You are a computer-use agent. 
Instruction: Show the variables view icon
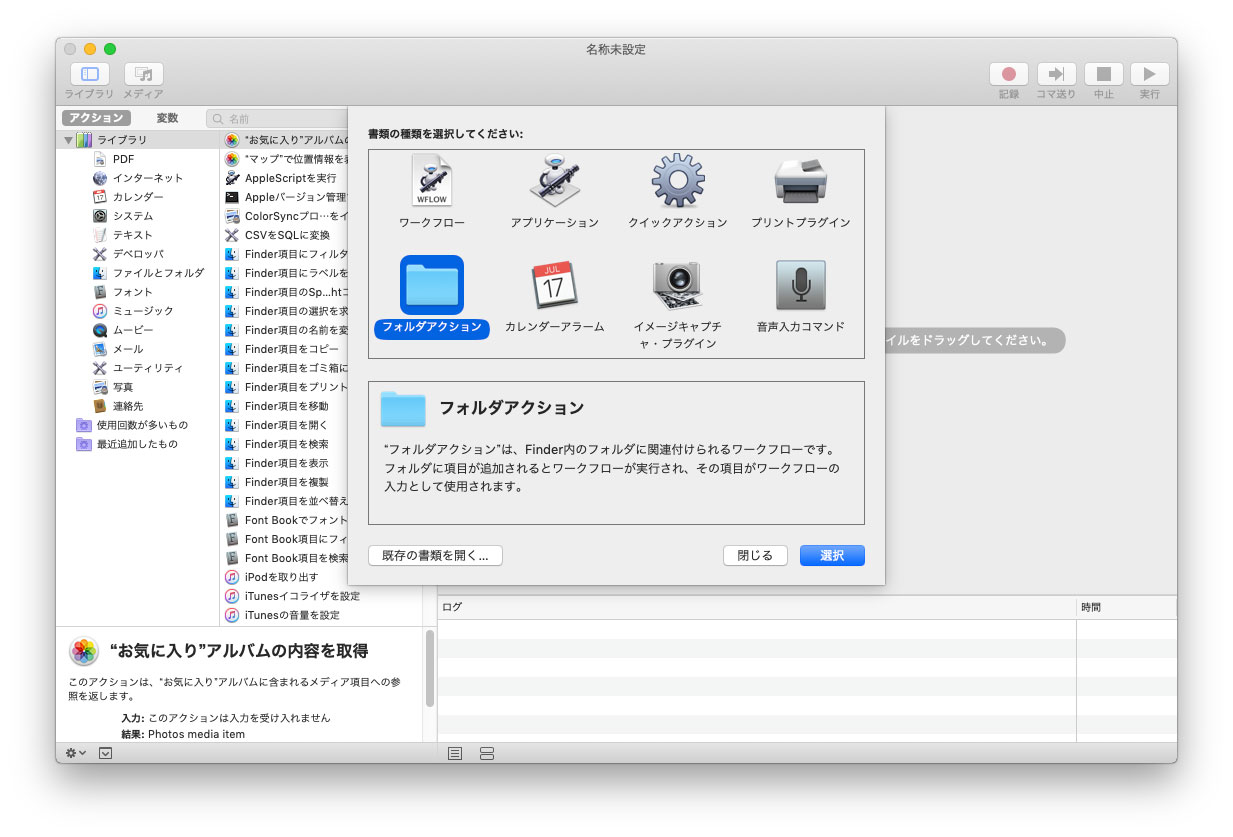click(x=487, y=753)
